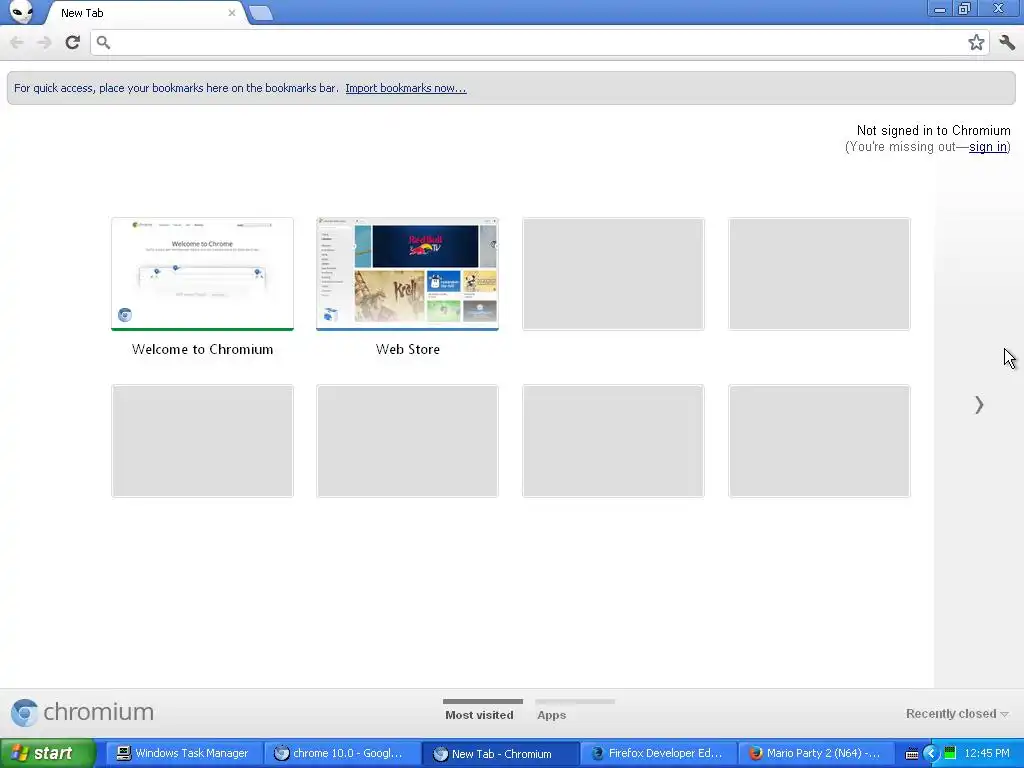This screenshot has height=768, width=1024.
Task: Bookmark this page with the star icon
Action: (x=976, y=42)
